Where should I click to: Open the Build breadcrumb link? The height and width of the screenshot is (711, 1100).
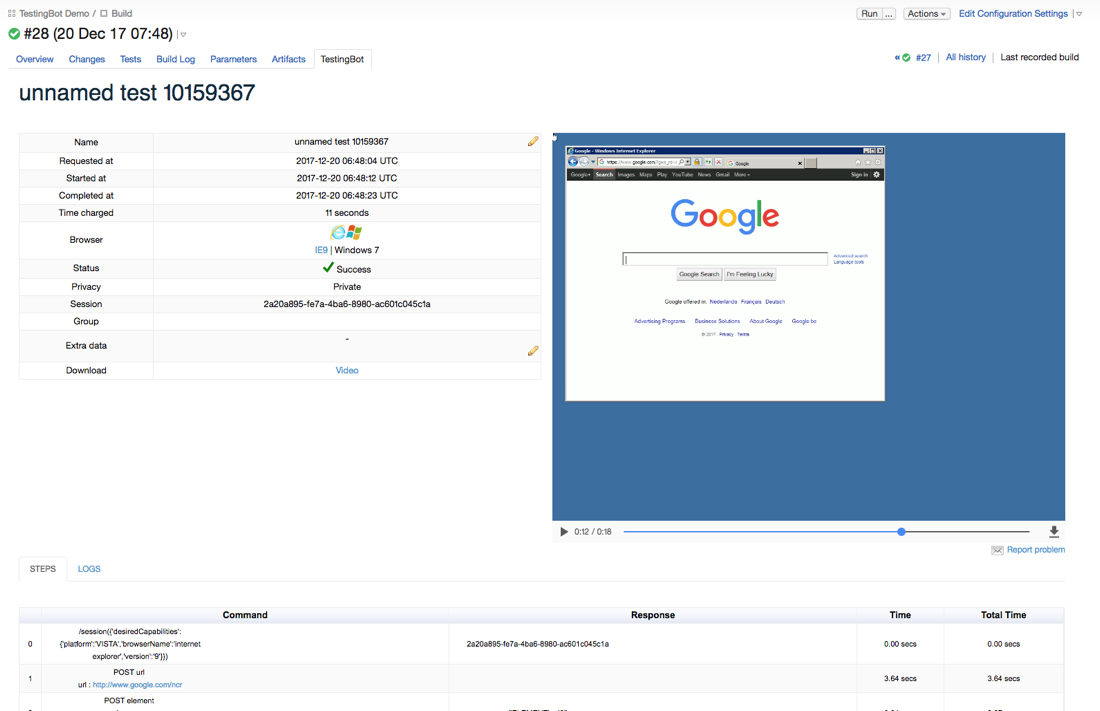[121, 13]
